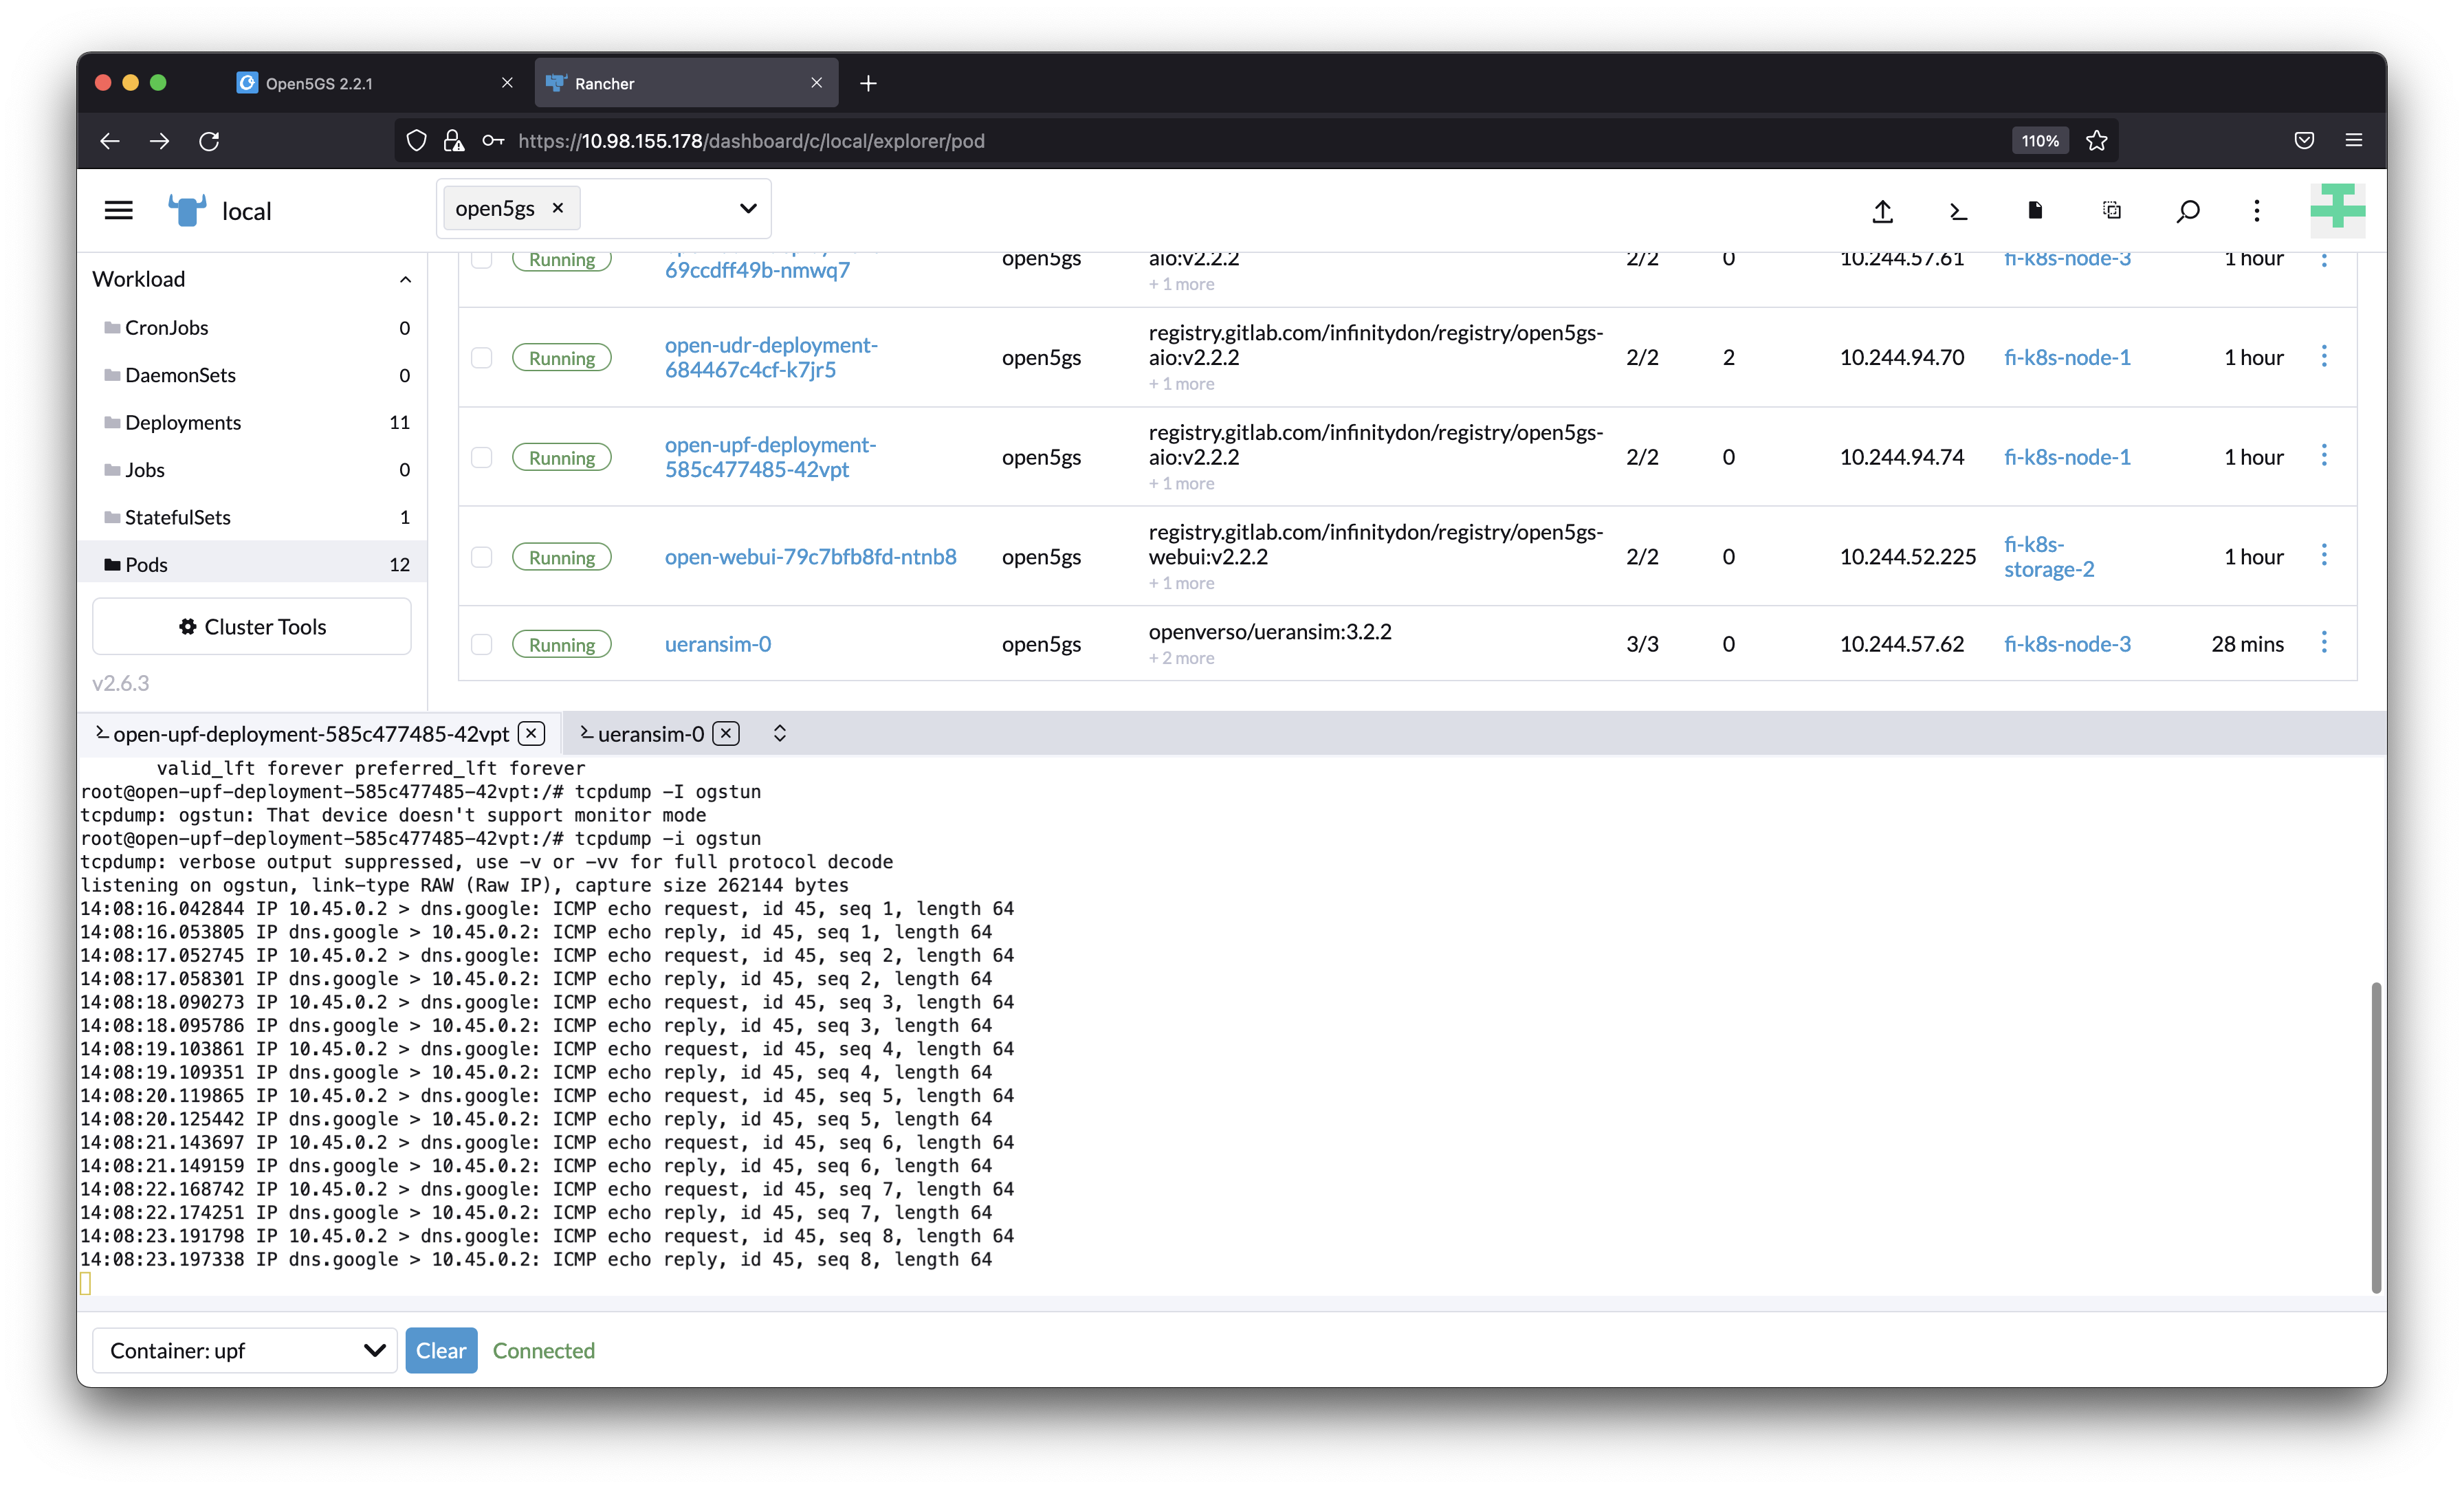Open Pods in sidebar

click(x=253, y=564)
